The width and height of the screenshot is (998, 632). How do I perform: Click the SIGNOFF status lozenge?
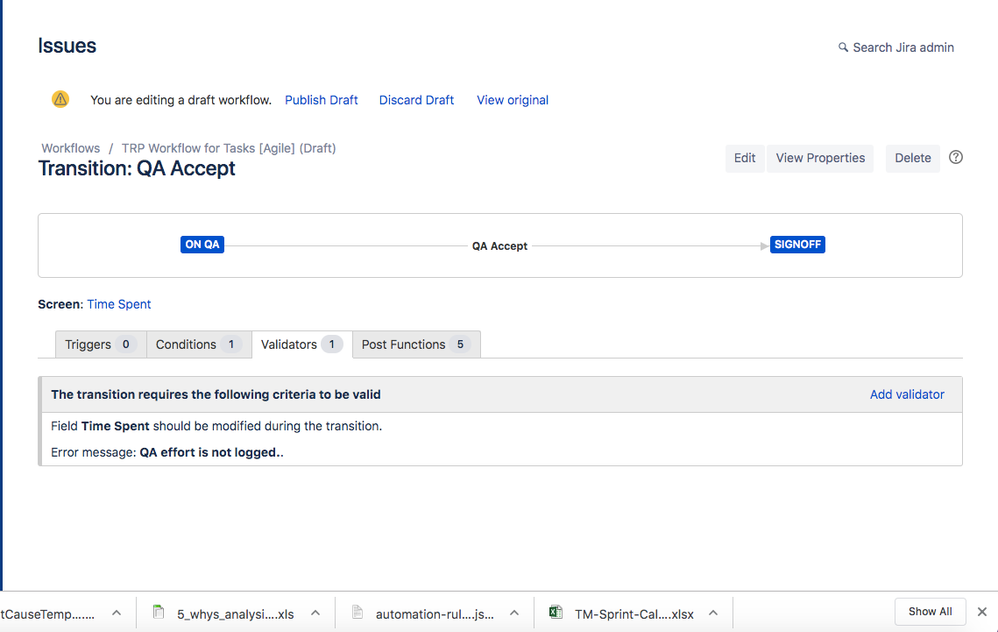798,244
